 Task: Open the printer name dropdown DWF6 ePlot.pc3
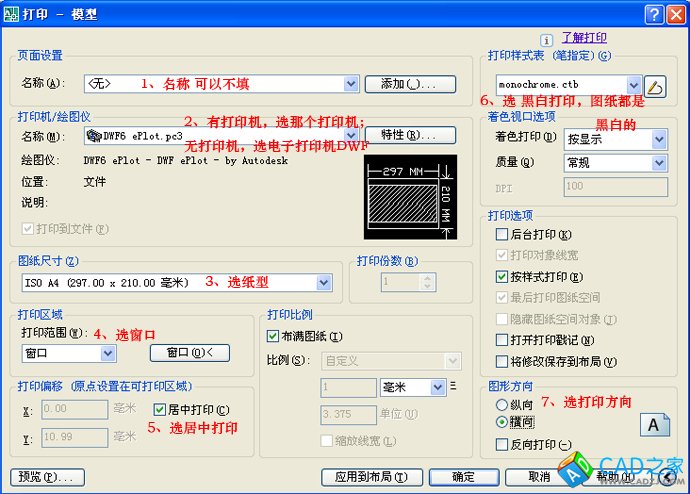point(351,135)
